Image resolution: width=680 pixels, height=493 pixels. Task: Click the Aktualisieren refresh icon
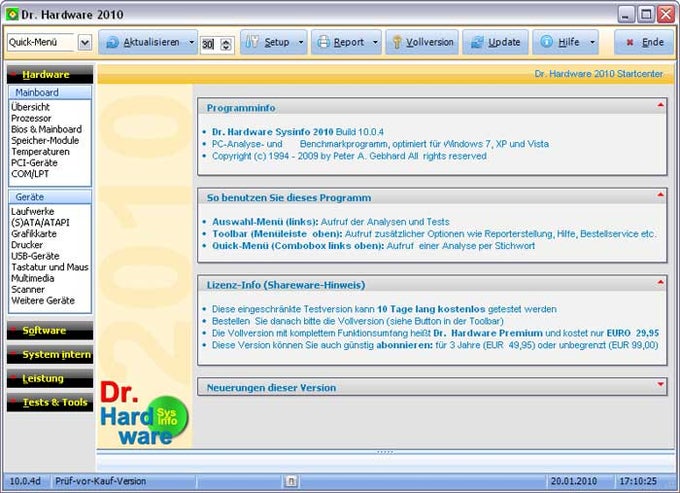pos(112,42)
